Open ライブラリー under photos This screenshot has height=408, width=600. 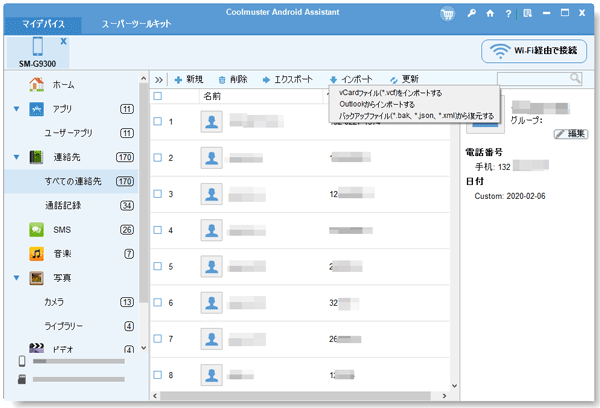64,326
